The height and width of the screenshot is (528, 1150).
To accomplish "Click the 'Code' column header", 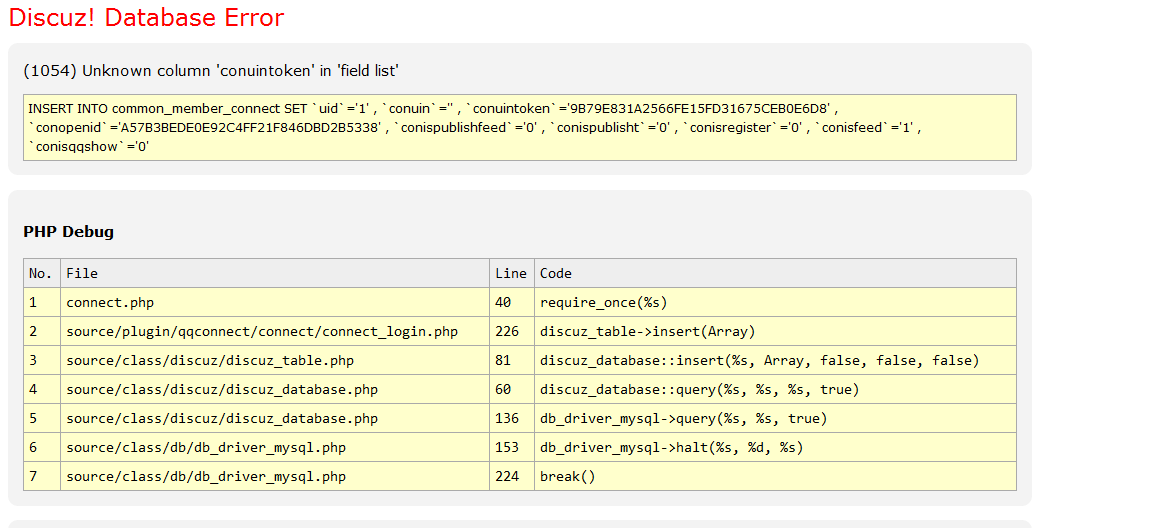I will pos(556,273).
